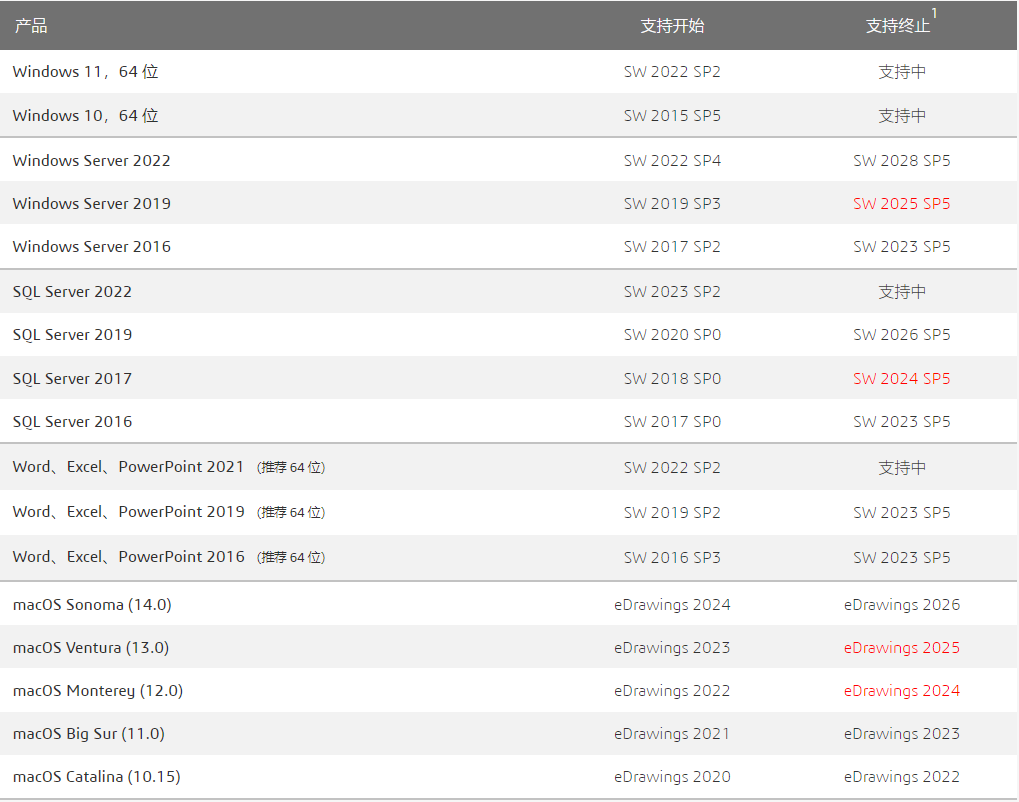Click 支持中 status in SQL Server 2022 row

902,292
